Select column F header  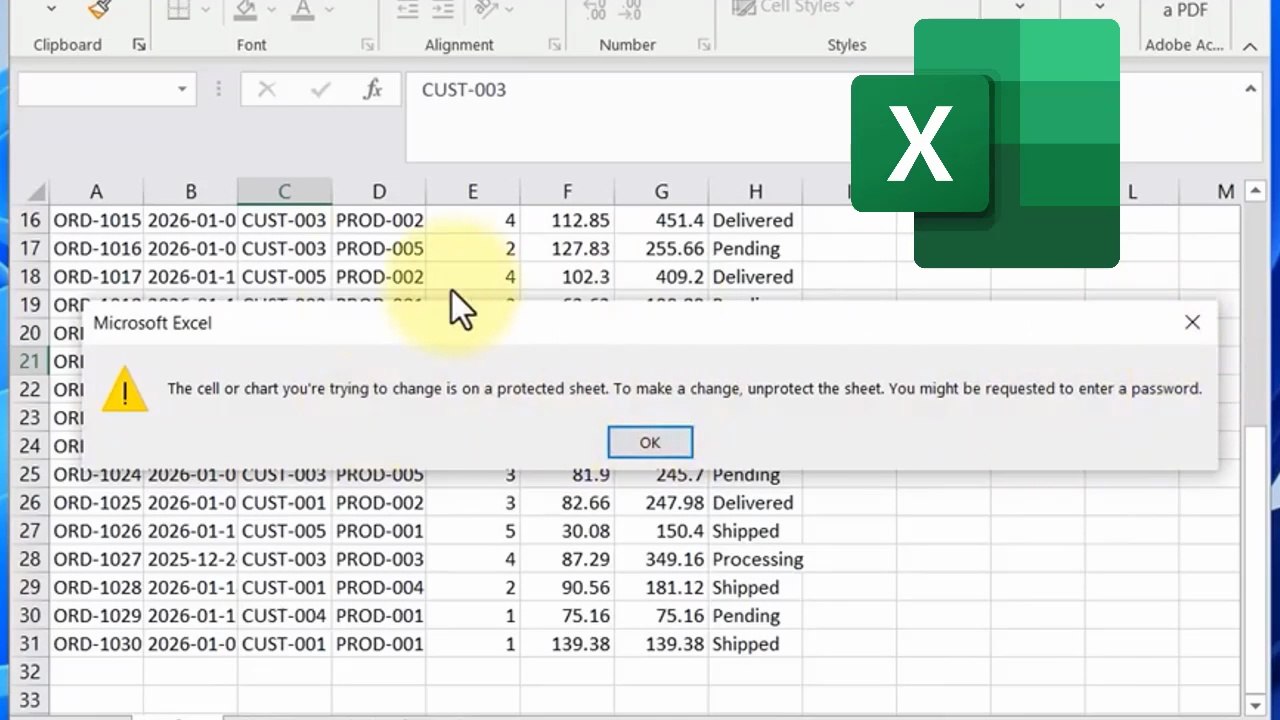(x=567, y=191)
